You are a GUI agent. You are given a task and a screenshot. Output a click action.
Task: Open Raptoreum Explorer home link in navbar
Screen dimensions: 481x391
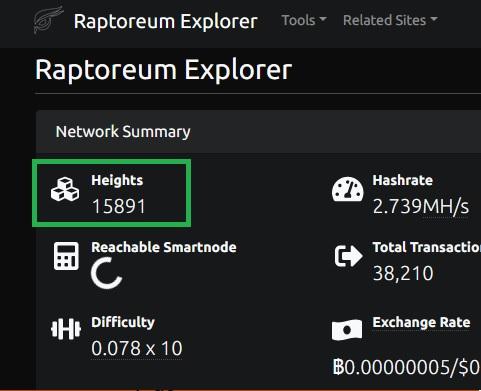[166, 22]
